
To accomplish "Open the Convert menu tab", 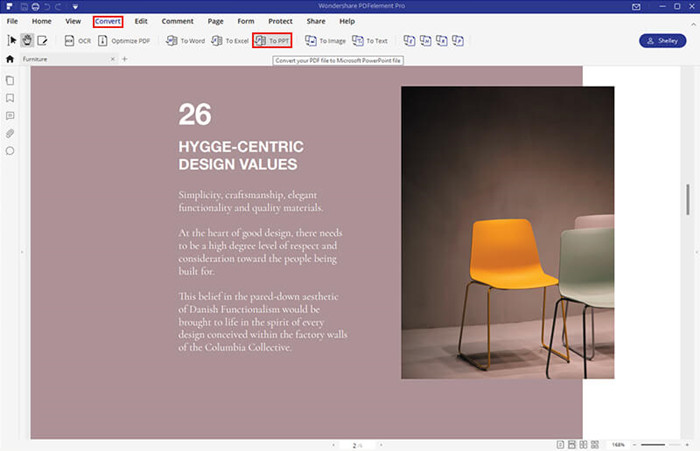I will (107, 21).
